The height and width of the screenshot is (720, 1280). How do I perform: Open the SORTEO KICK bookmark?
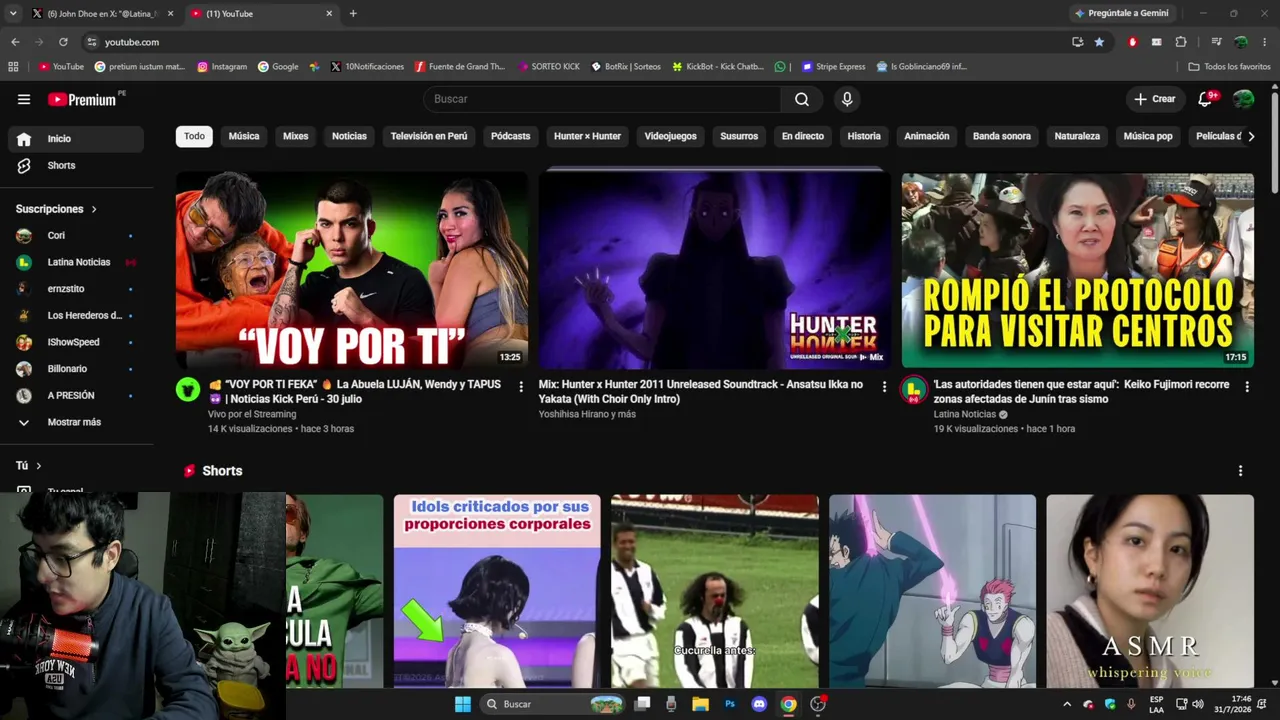548,67
